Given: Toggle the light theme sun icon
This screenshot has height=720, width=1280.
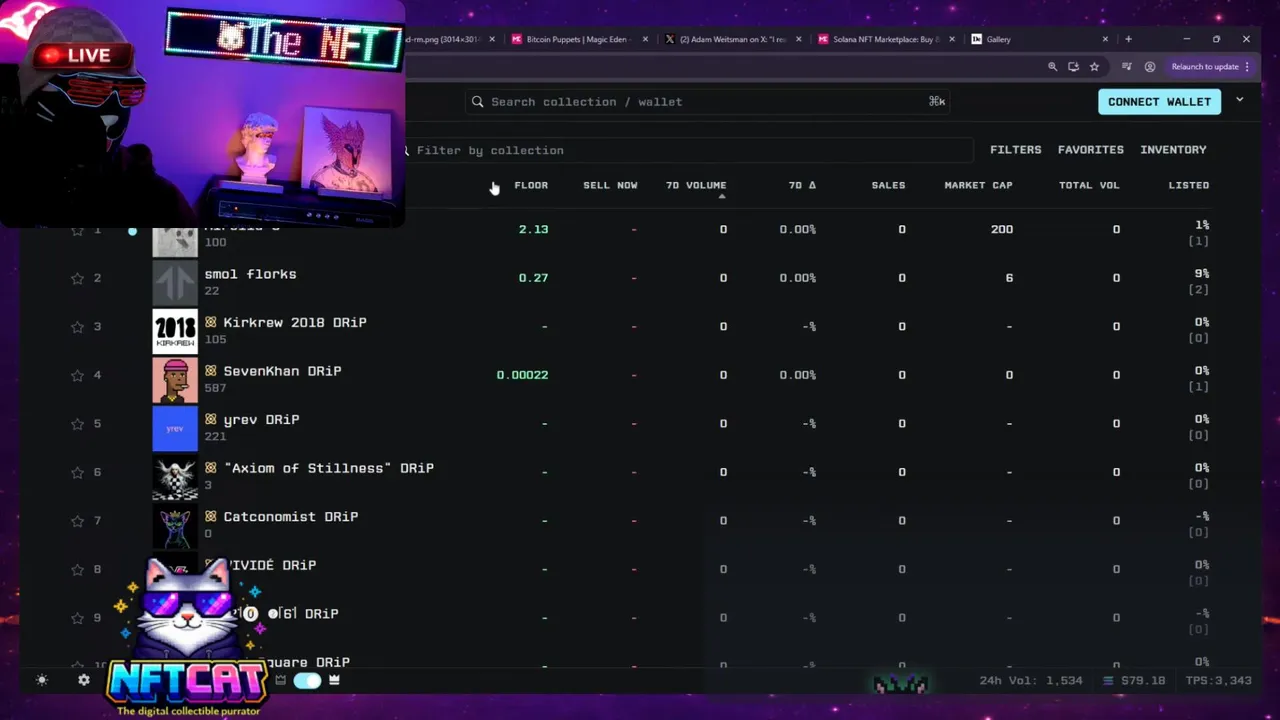Looking at the screenshot, I should pyautogui.click(x=41, y=680).
